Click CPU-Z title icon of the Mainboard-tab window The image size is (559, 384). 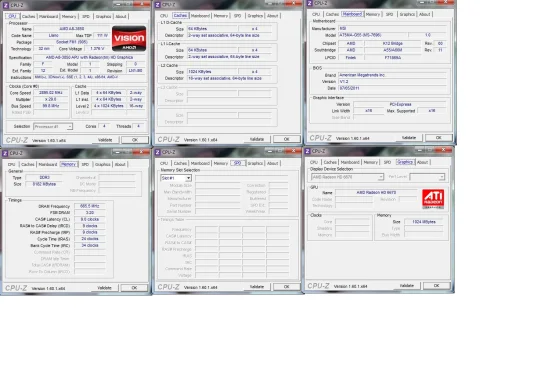309,3
